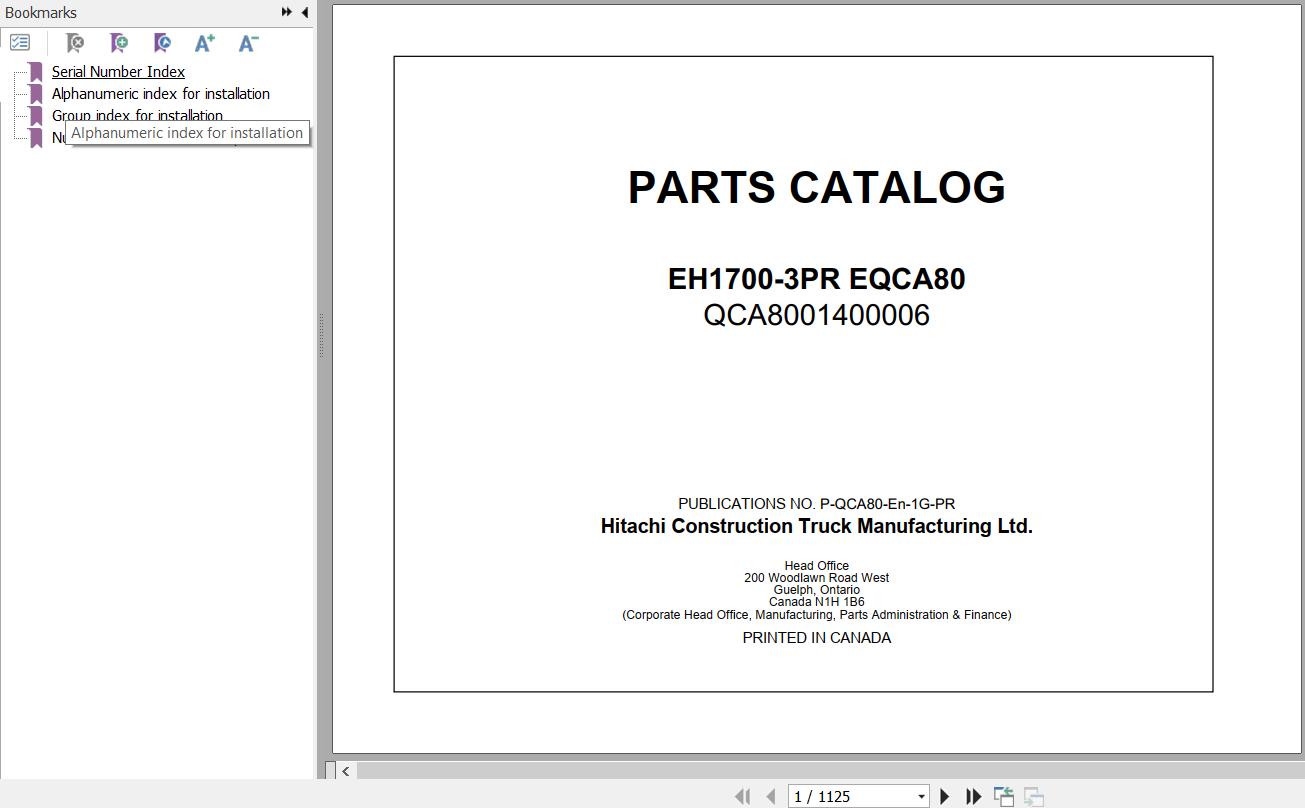Collapse the bookmarks panel with left arrow
Image resolution: width=1305 pixels, height=808 pixels.
[x=304, y=12]
